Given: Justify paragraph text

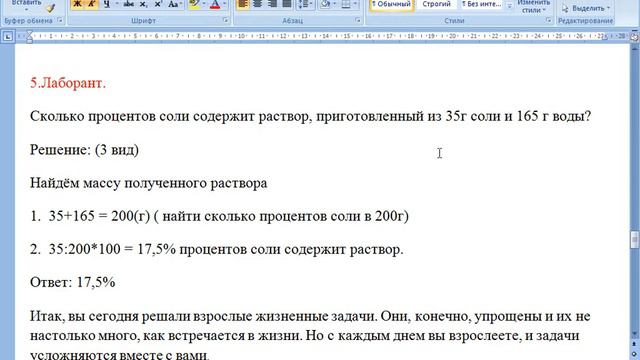Looking at the screenshot, I should [x=287, y=4].
